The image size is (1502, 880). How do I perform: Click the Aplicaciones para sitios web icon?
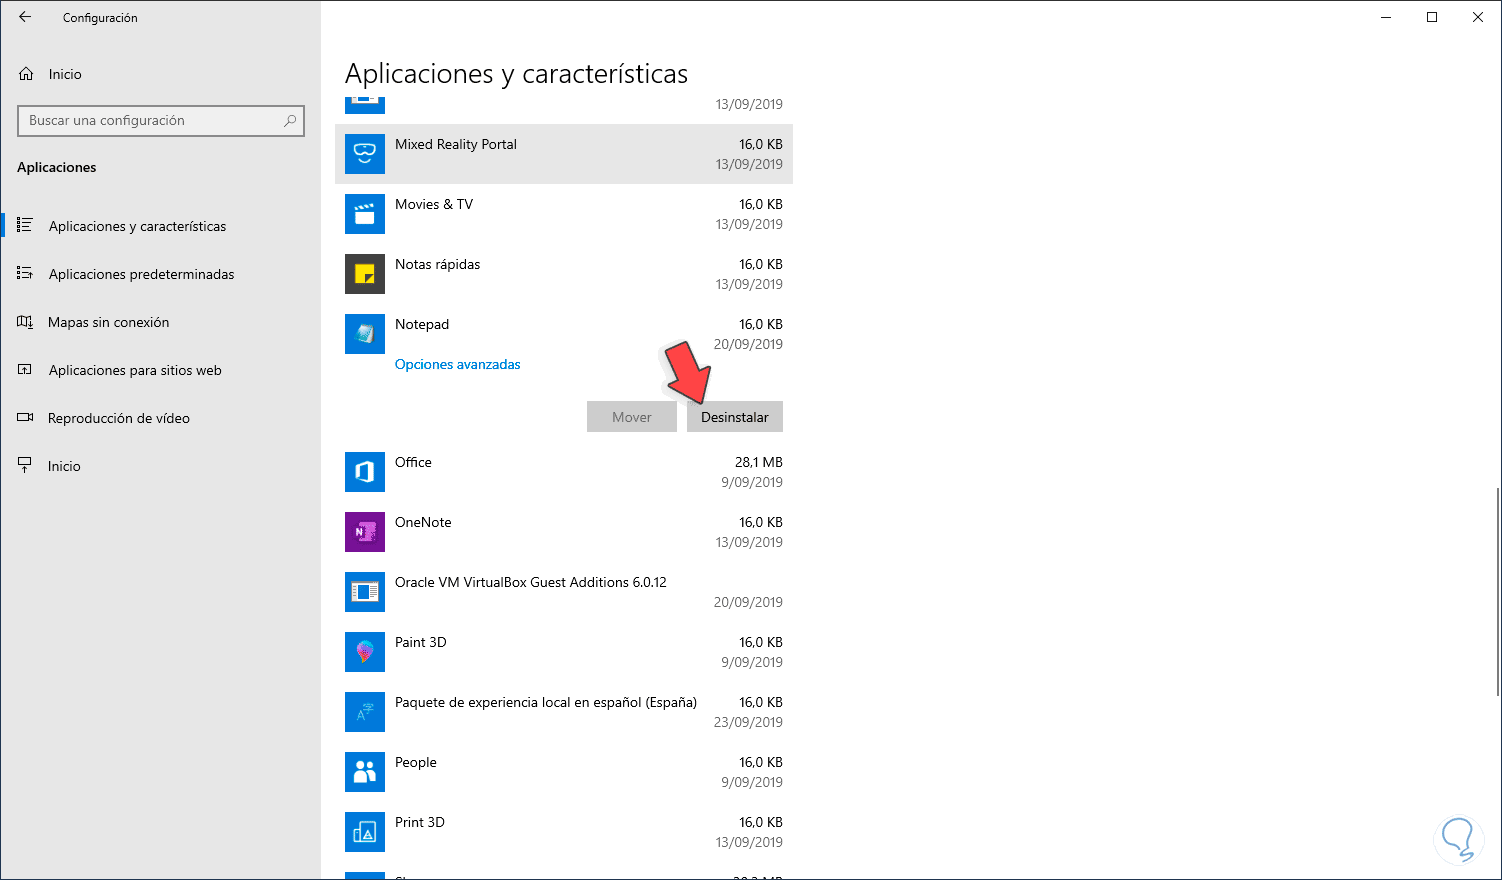click(25, 370)
